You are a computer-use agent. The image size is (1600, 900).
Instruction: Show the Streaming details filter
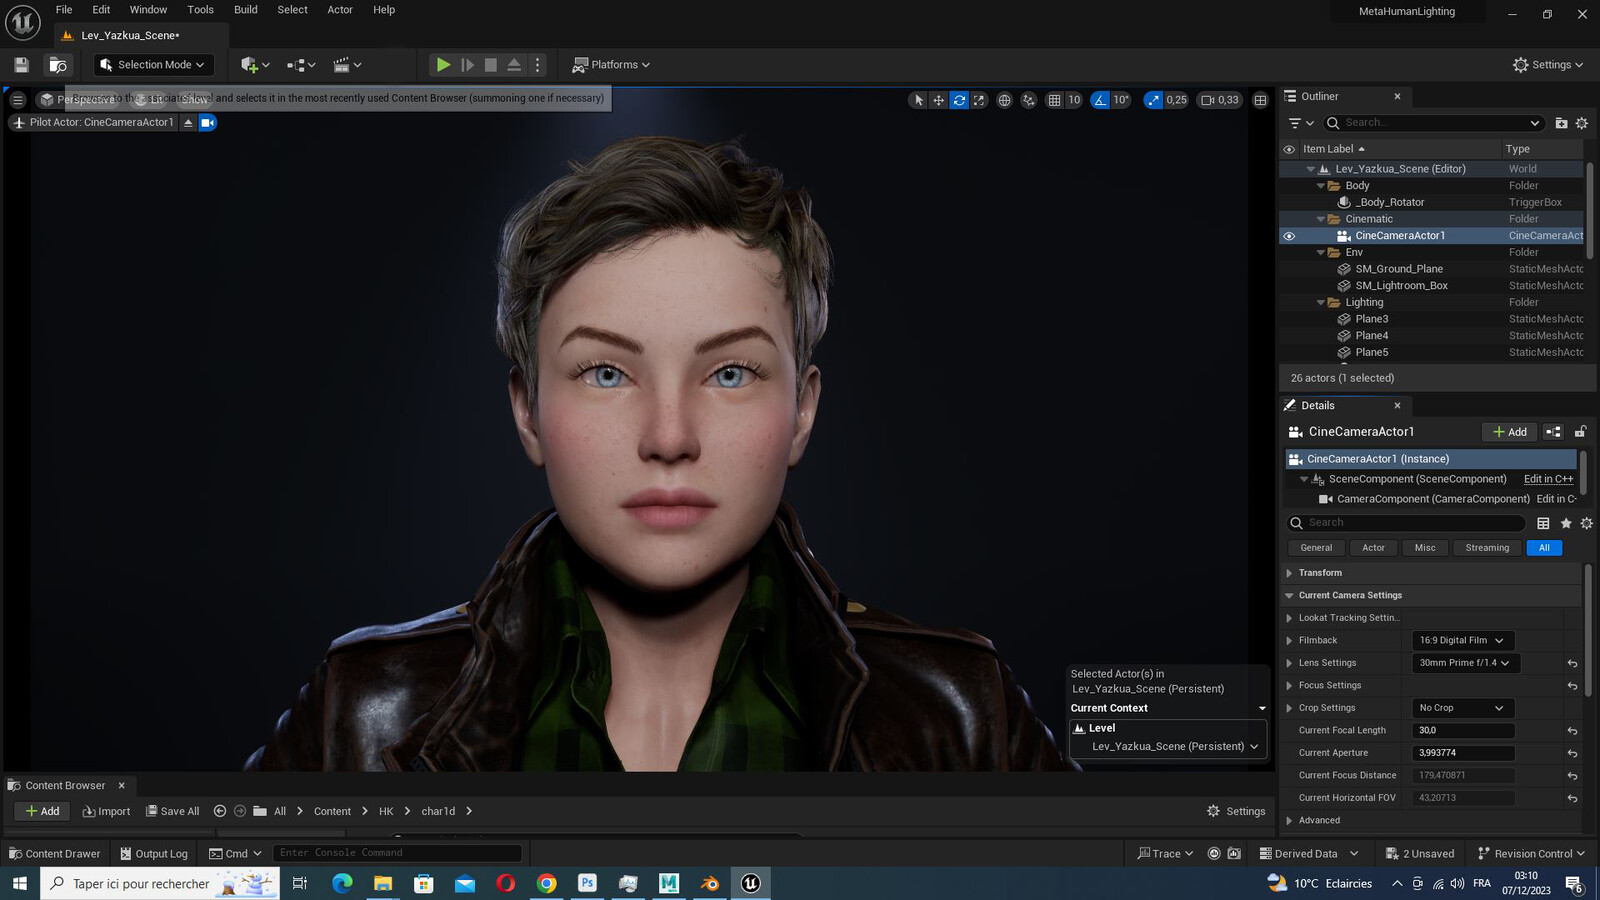coord(1487,548)
